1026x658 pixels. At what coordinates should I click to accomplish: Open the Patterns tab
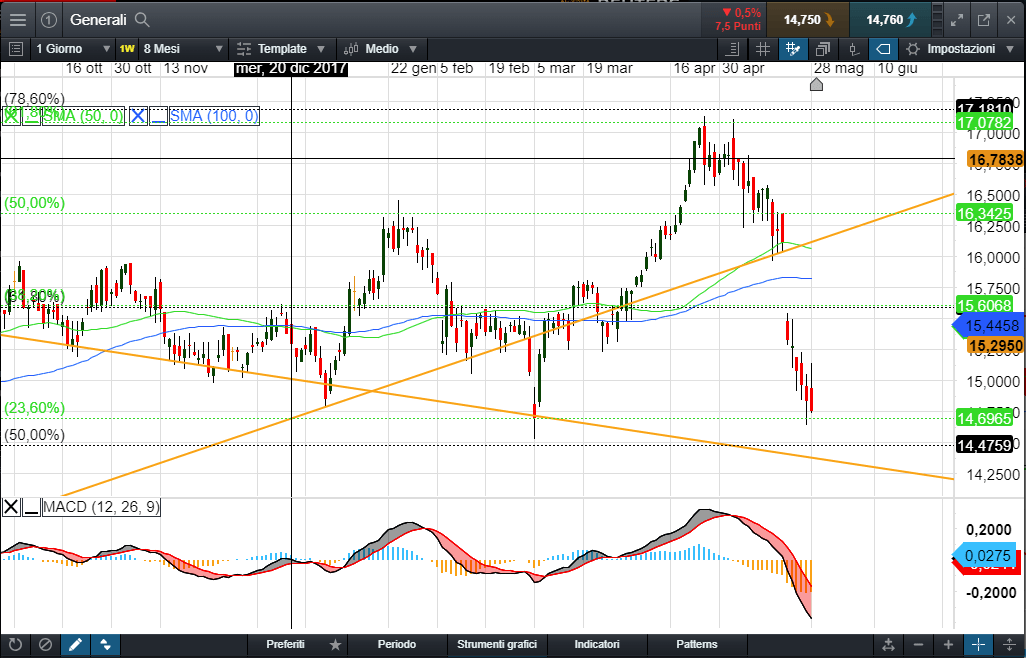pos(697,645)
